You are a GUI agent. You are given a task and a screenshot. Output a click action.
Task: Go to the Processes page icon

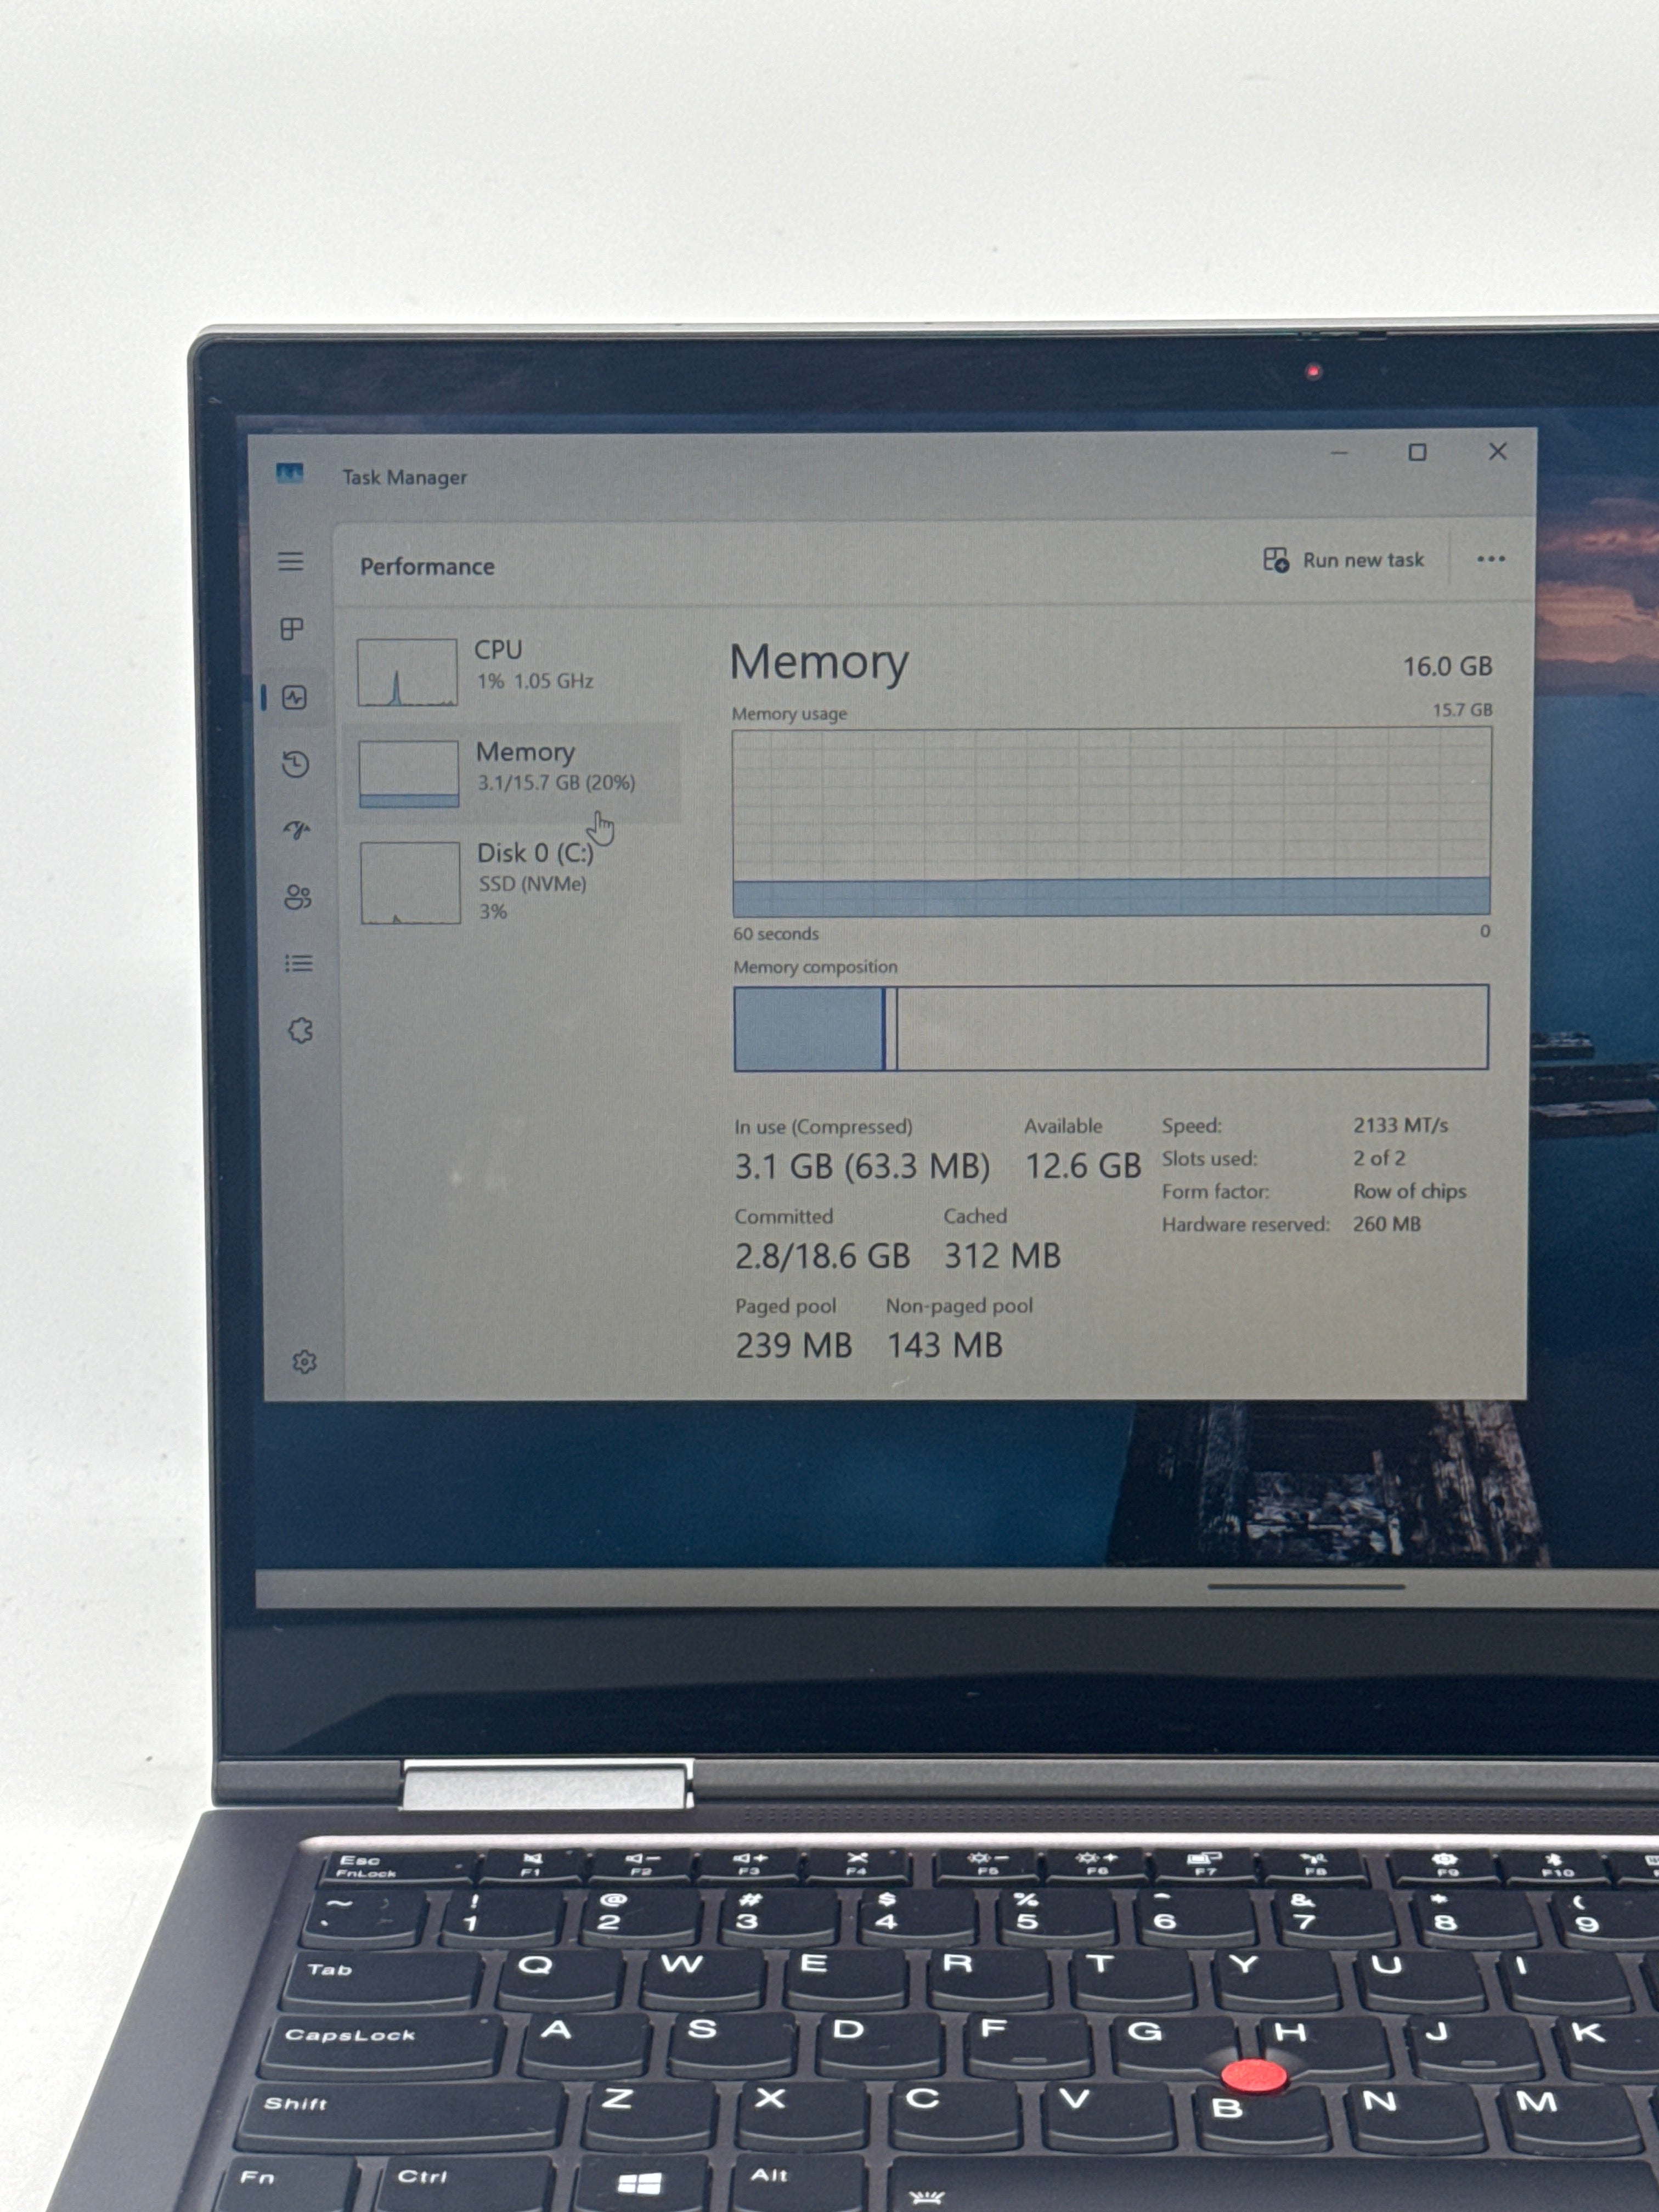(x=292, y=629)
